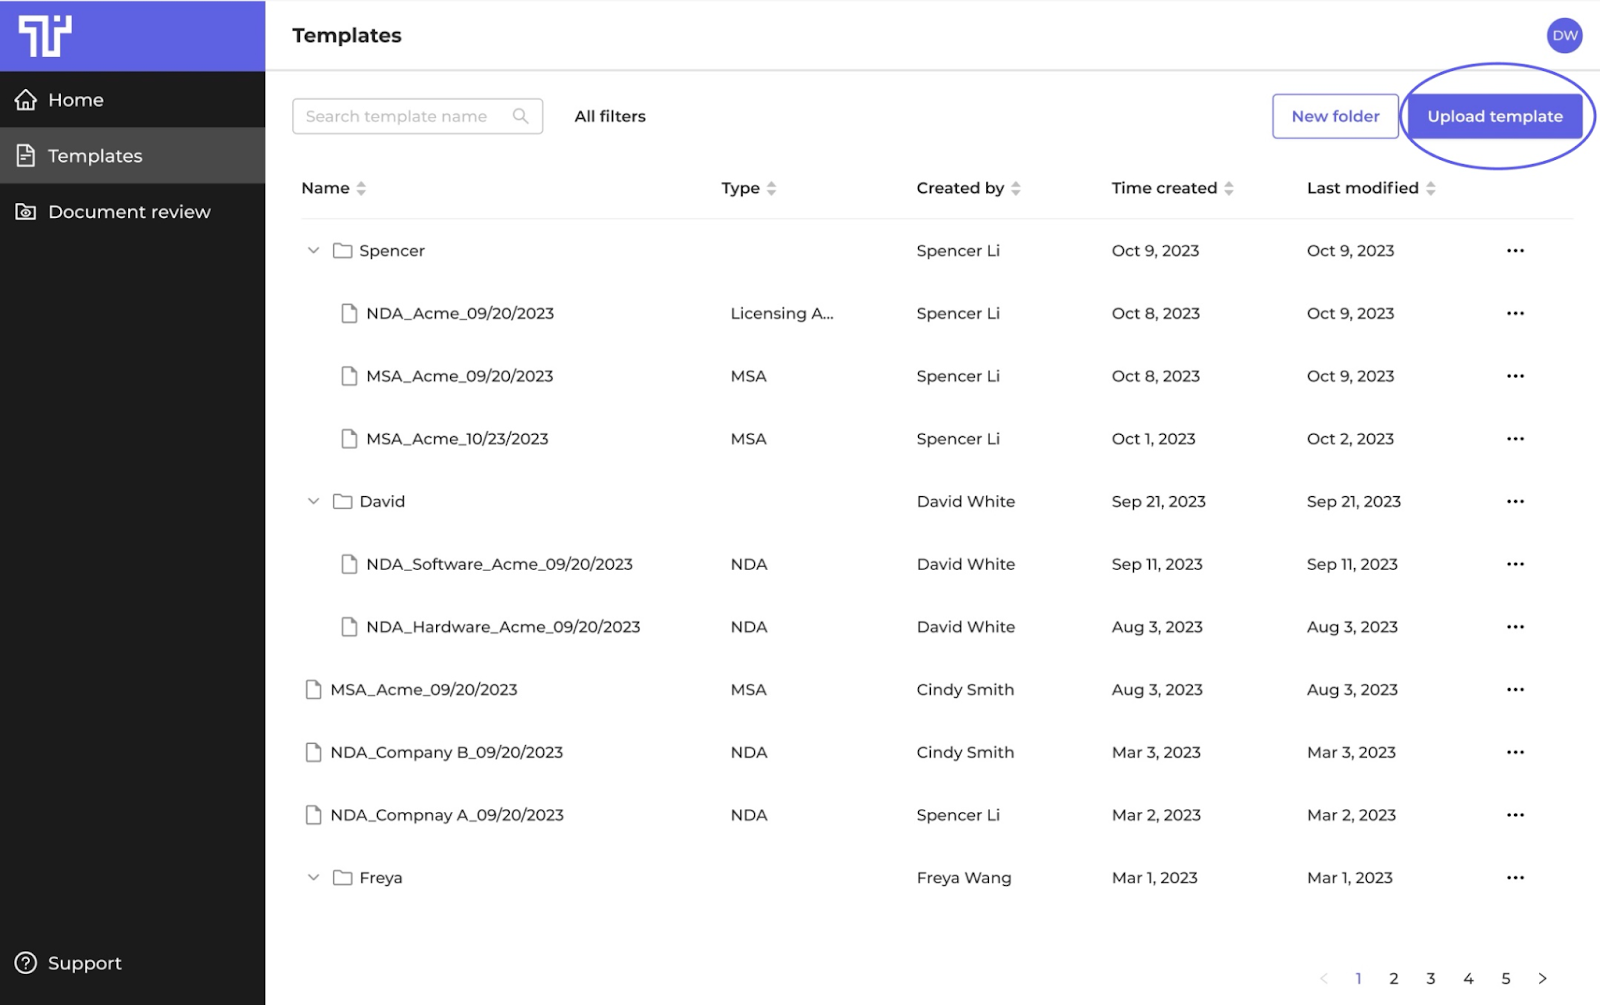Collapse the Spencer folder

(313, 251)
